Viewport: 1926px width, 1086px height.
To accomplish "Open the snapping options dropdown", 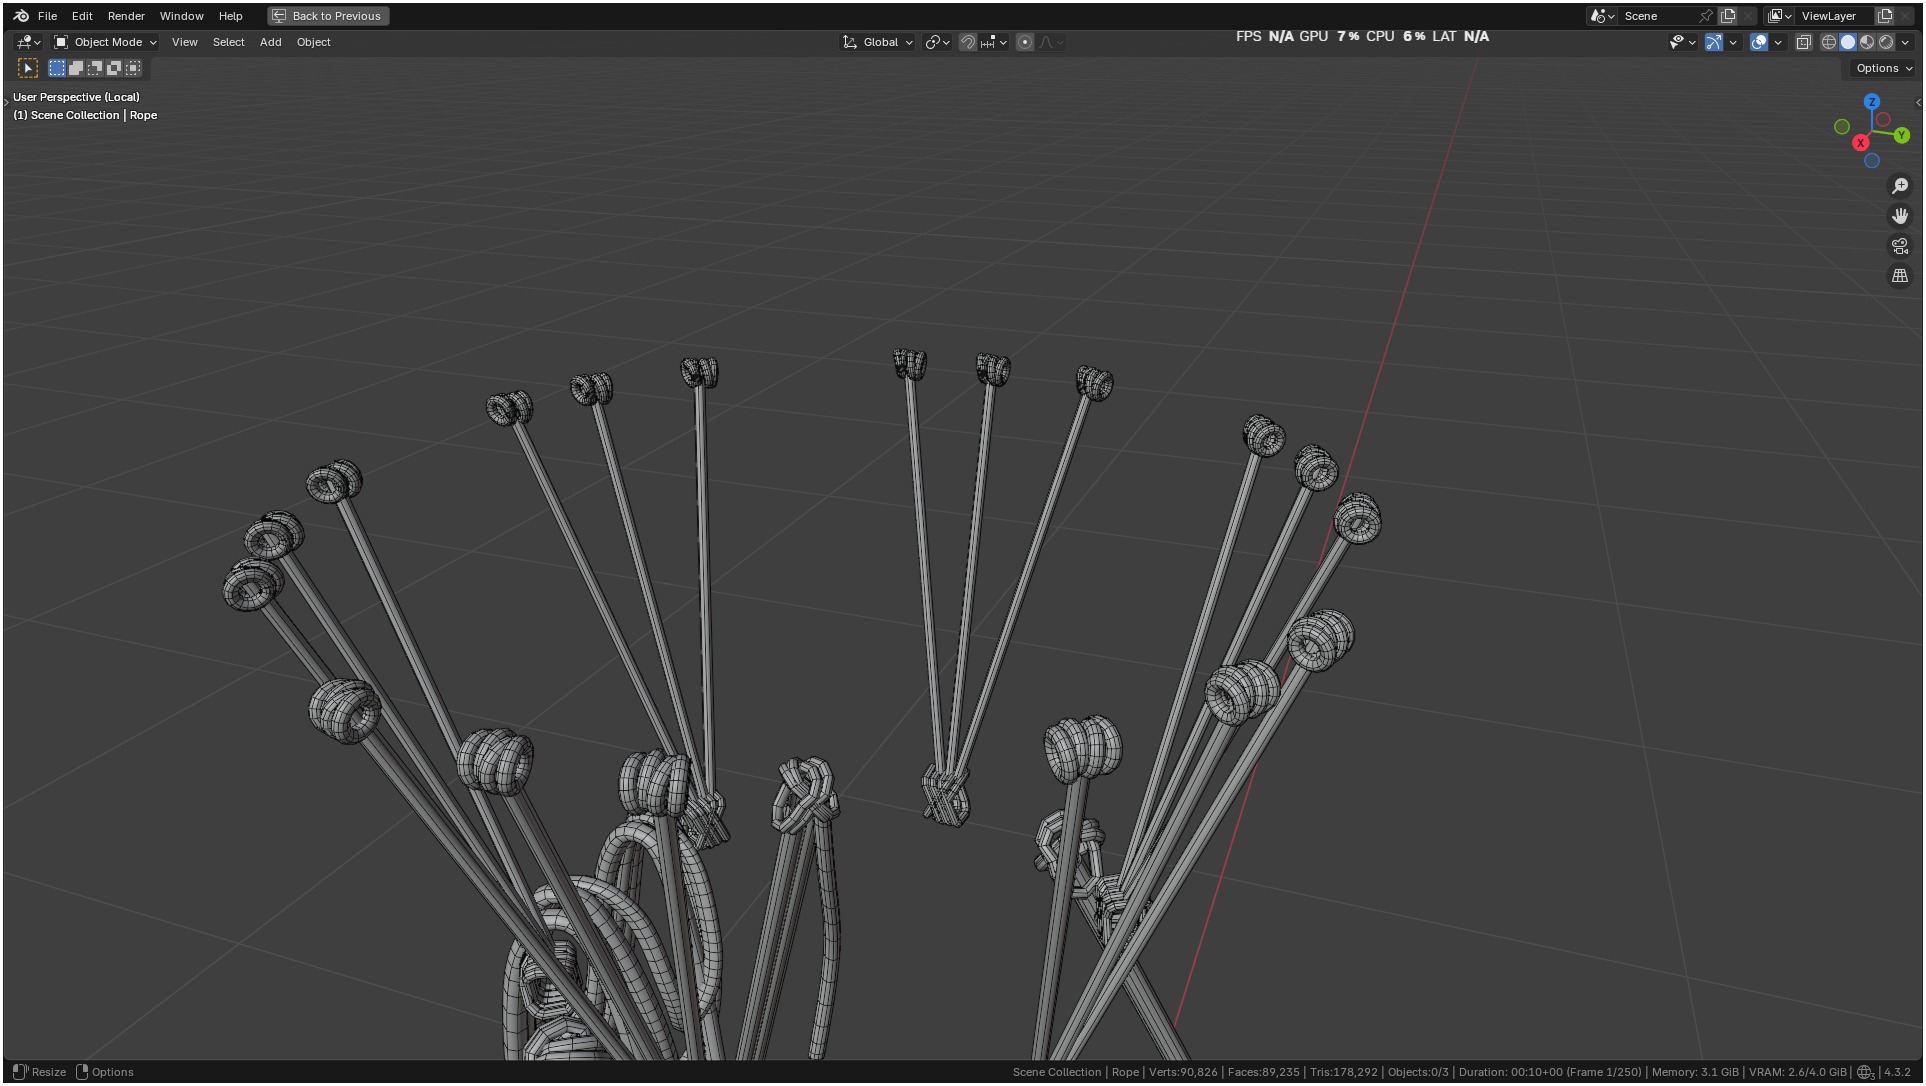I will pos(994,42).
